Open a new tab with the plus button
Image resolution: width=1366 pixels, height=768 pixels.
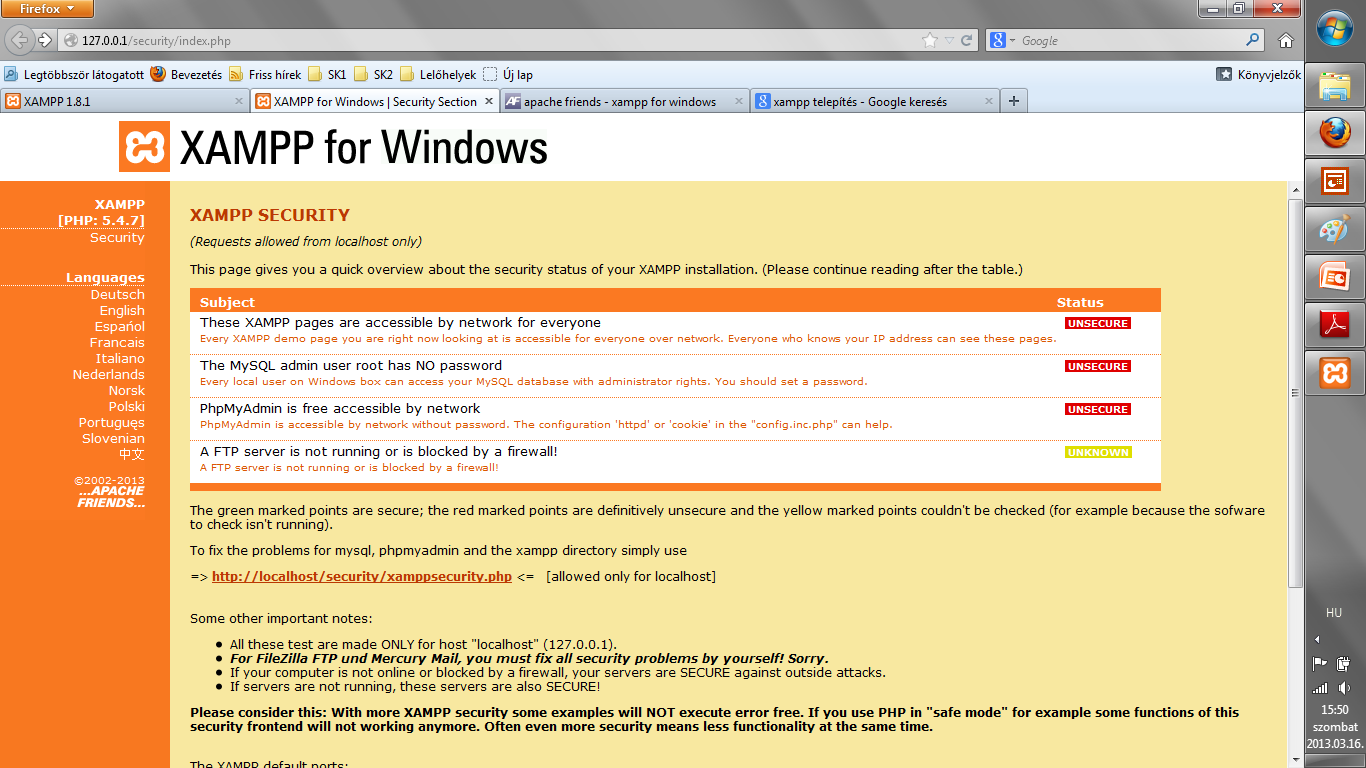1014,101
